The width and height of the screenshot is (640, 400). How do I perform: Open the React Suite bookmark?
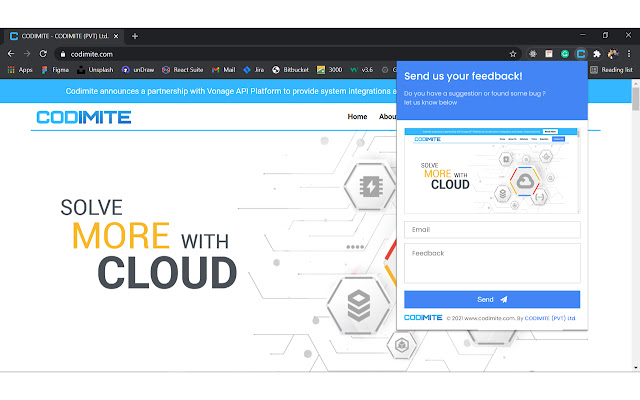[x=182, y=70]
